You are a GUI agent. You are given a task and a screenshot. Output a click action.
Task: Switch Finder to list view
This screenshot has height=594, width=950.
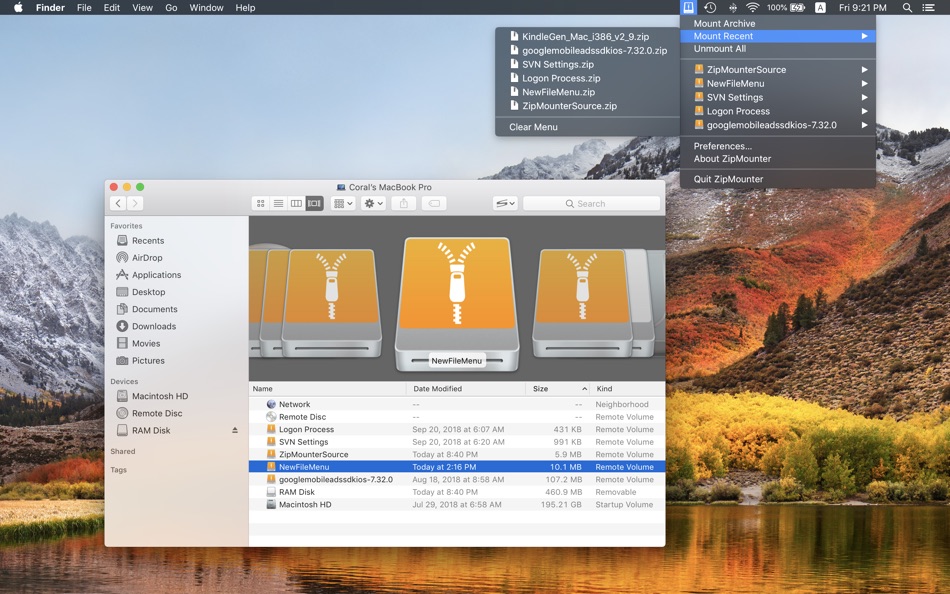(279, 203)
